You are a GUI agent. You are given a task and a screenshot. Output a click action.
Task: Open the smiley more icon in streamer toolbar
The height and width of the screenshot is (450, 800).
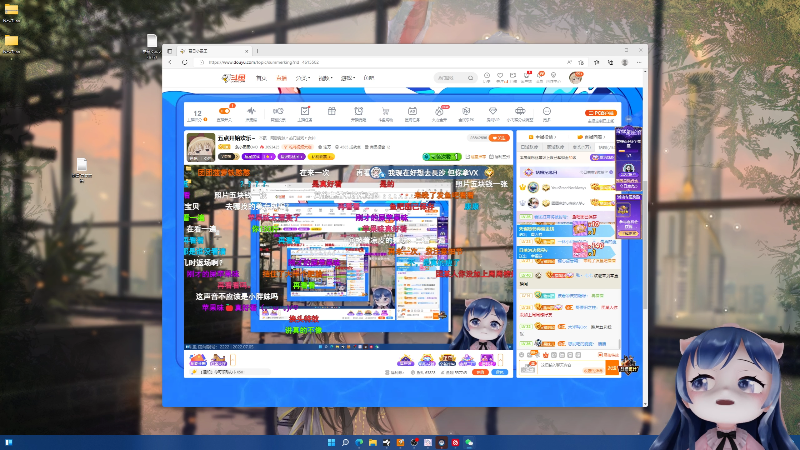pyautogui.click(x=547, y=111)
